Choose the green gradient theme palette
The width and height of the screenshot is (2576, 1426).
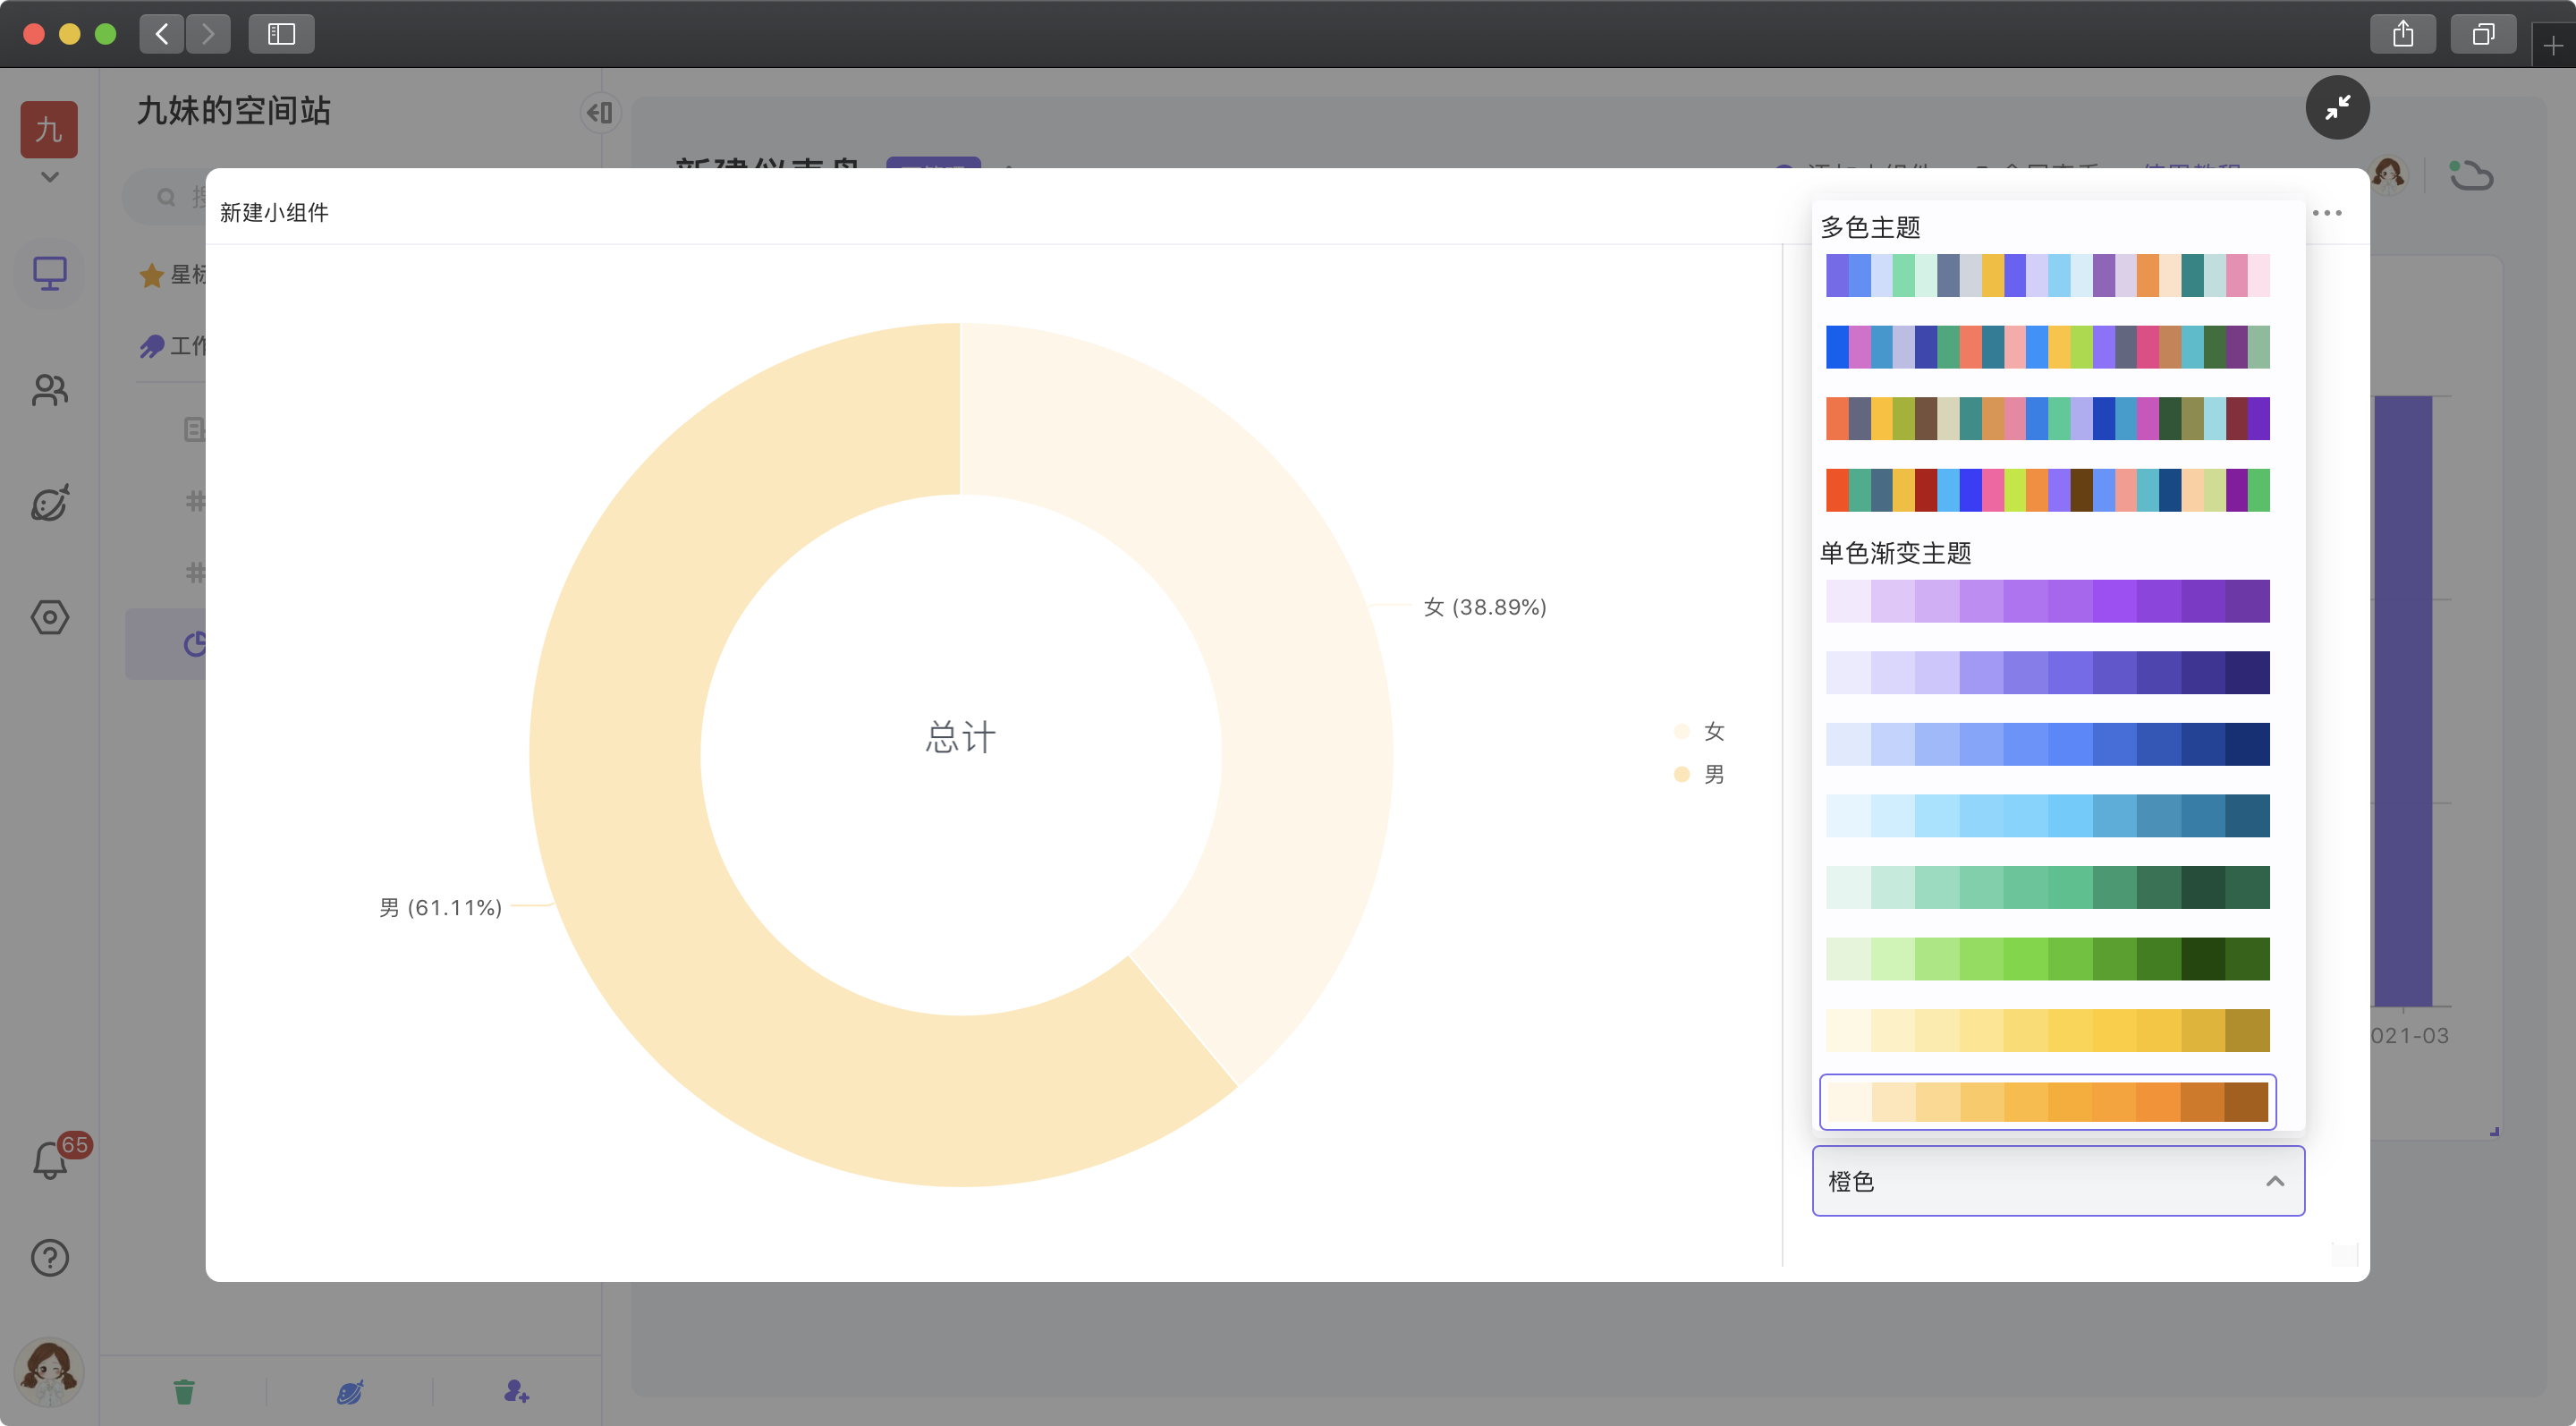pos(2047,959)
